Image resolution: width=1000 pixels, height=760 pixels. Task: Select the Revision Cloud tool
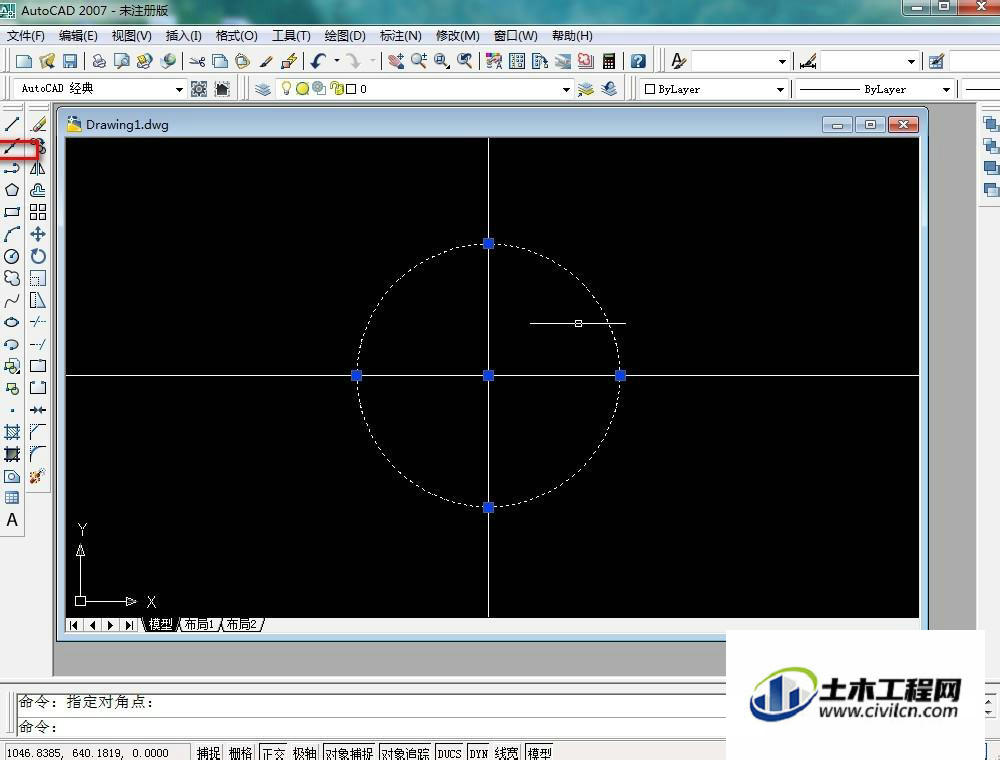pos(11,278)
